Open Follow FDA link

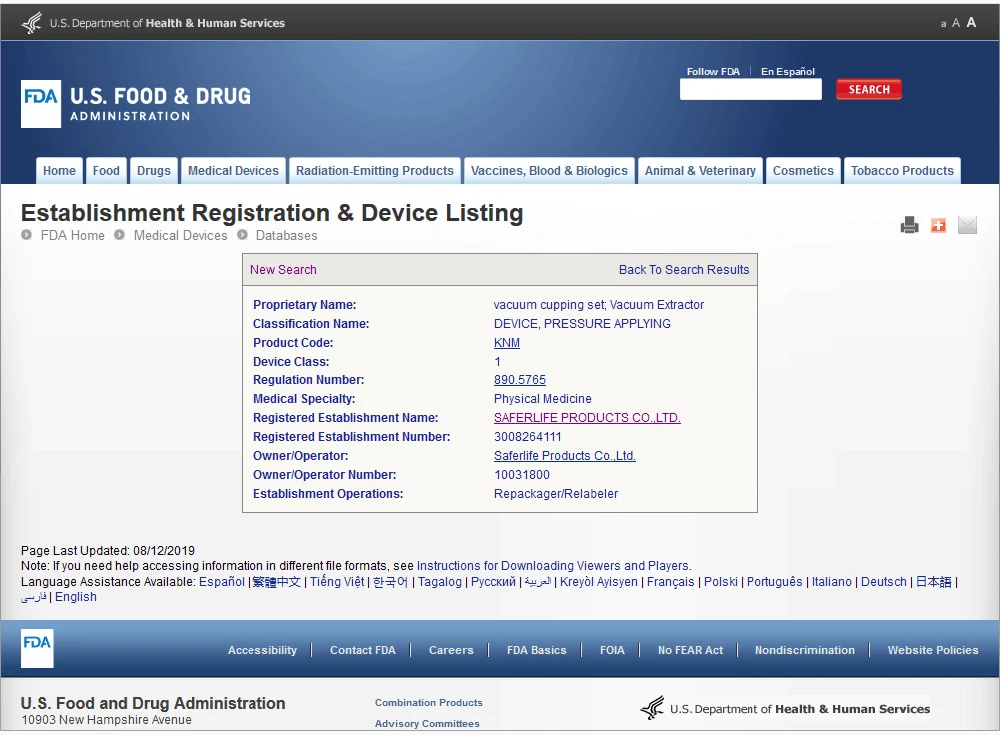713,71
